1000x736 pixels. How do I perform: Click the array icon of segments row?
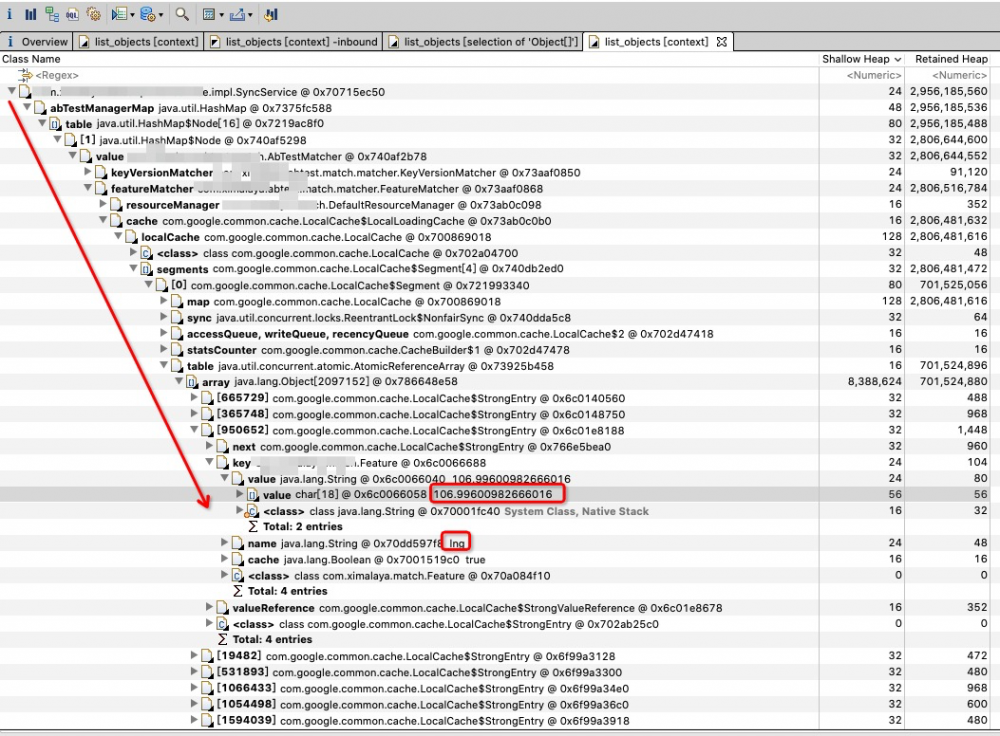(x=146, y=269)
